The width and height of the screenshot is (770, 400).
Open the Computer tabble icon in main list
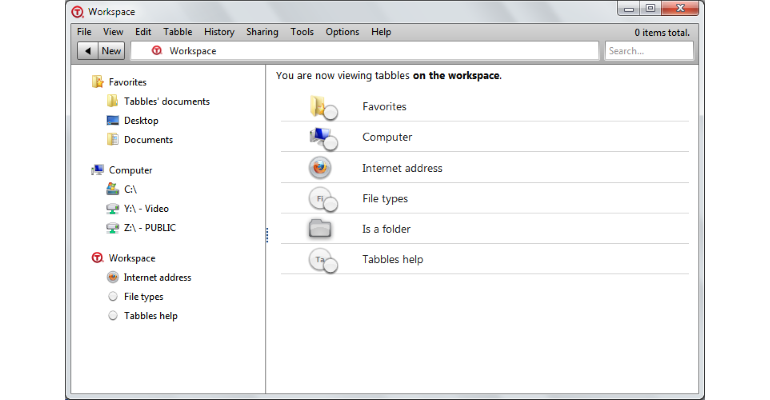[323, 138]
